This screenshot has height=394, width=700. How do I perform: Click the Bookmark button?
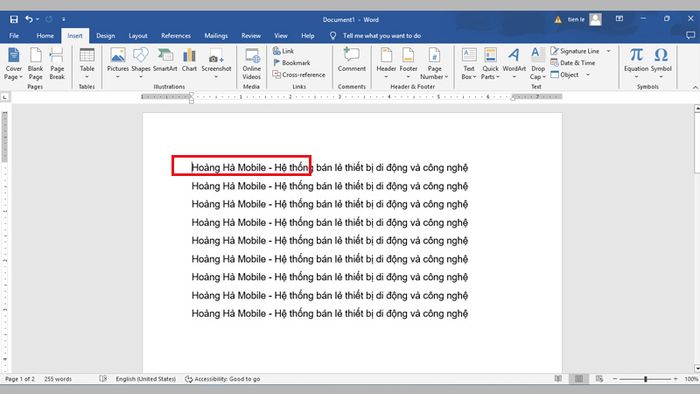[x=292, y=63]
